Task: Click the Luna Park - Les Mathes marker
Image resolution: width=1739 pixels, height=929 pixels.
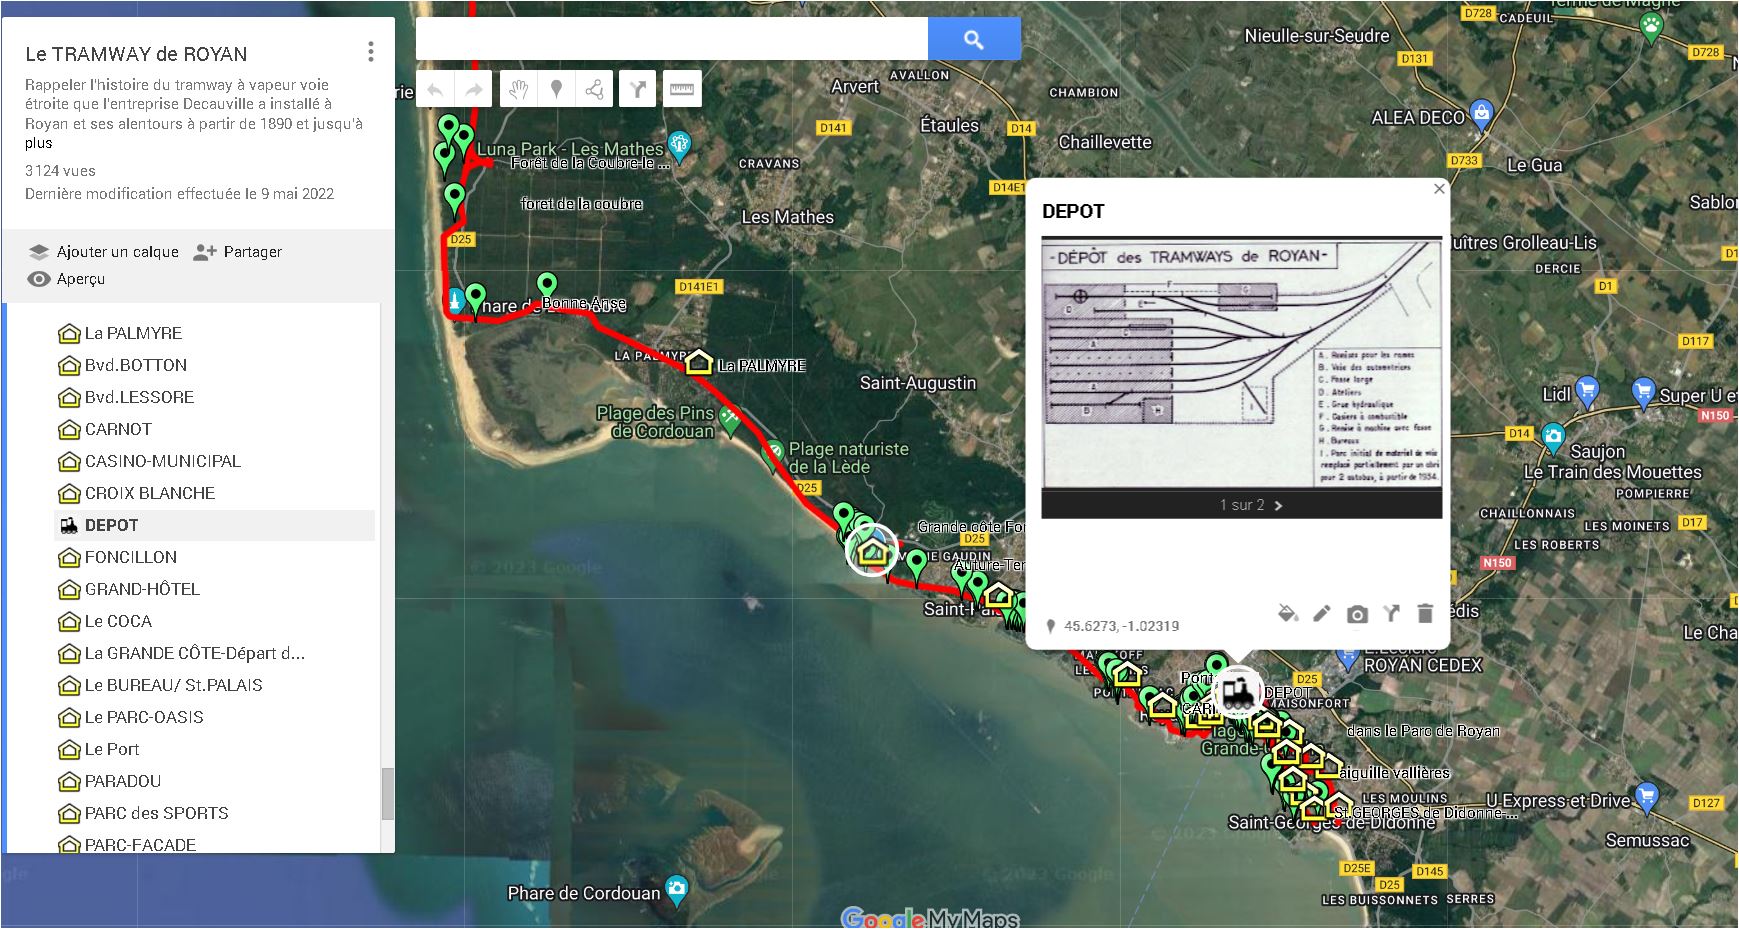Action: pyautogui.click(x=679, y=147)
